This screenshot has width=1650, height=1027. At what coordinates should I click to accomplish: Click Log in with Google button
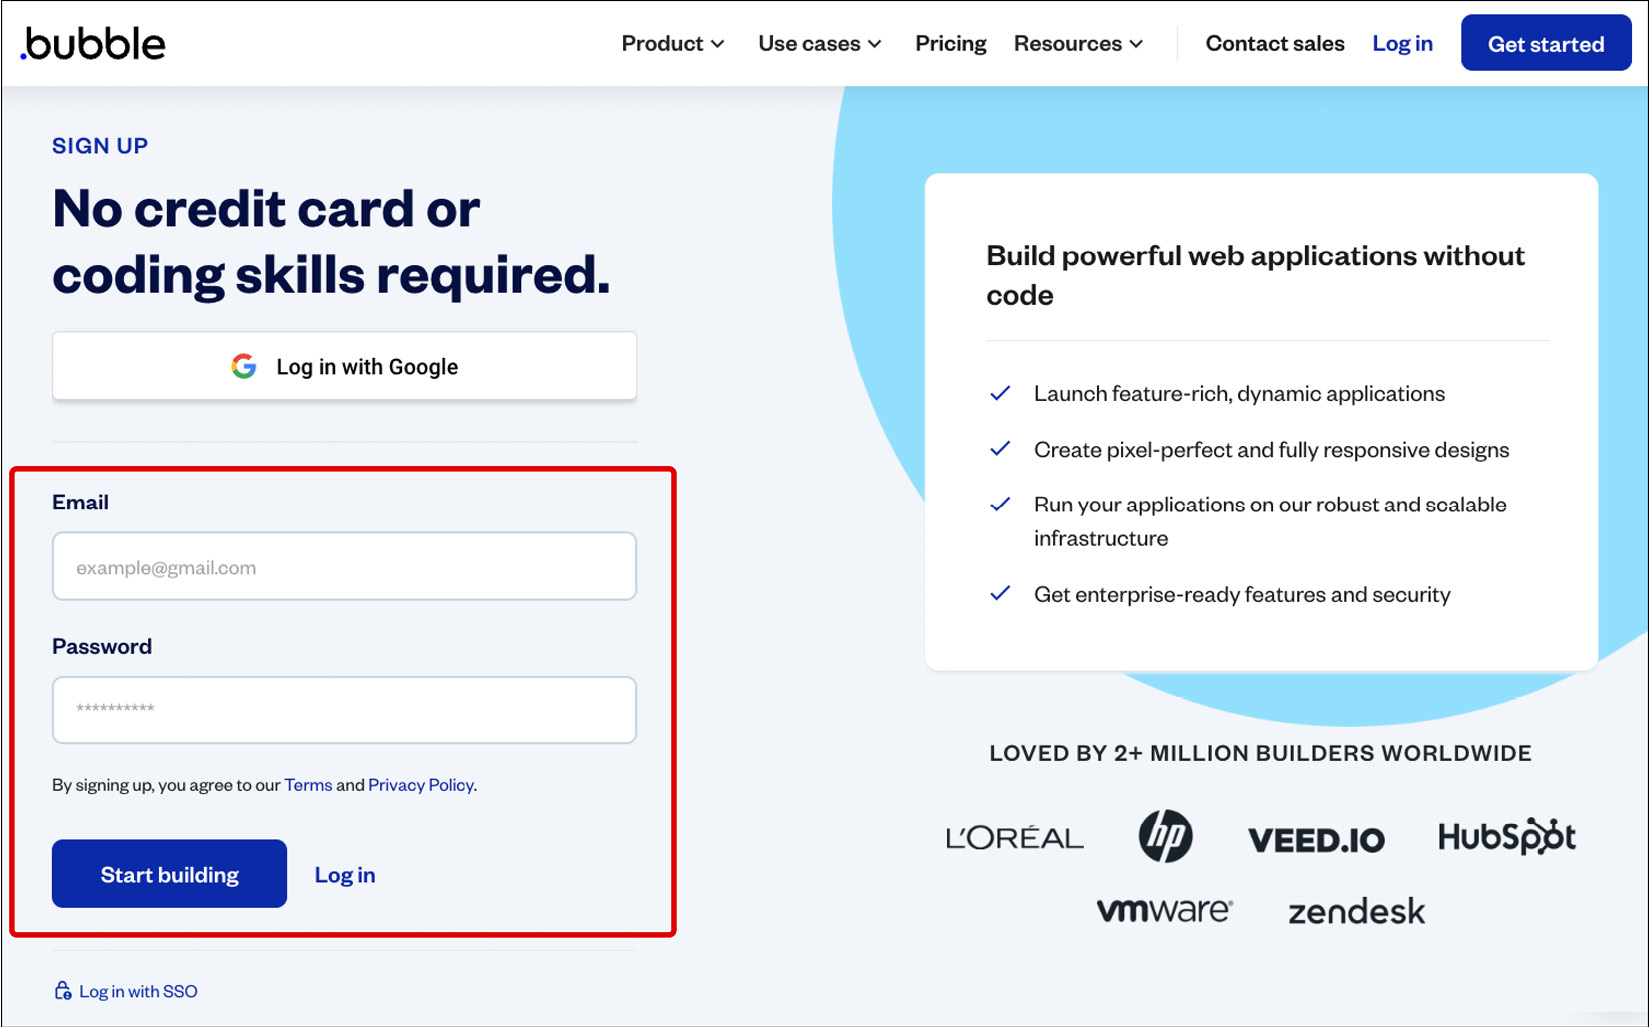click(x=344, y=366)
